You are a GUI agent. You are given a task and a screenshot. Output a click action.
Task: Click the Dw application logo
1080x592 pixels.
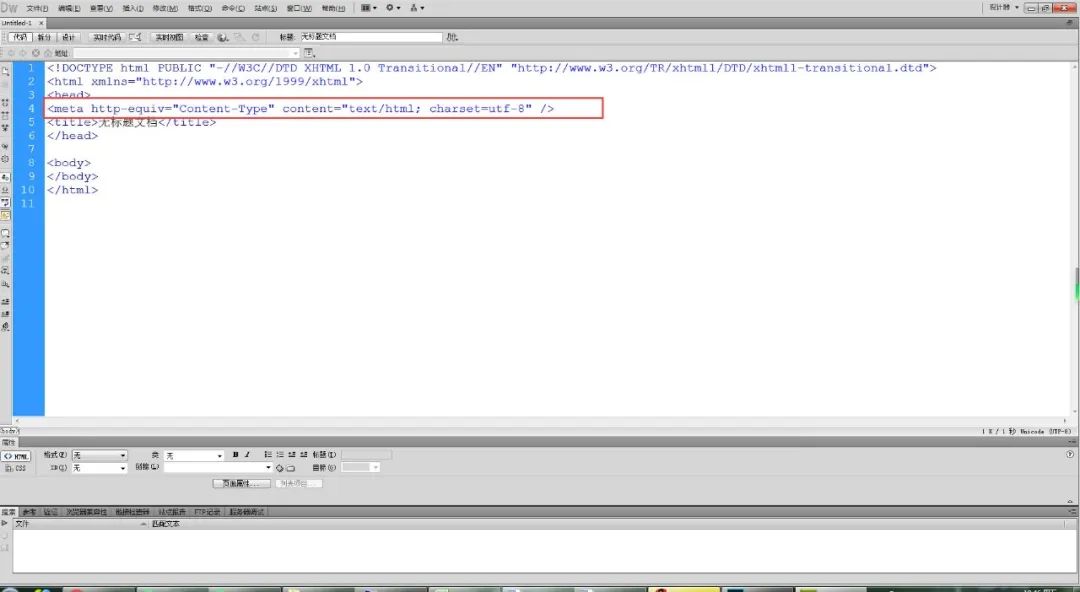(10, 8)
